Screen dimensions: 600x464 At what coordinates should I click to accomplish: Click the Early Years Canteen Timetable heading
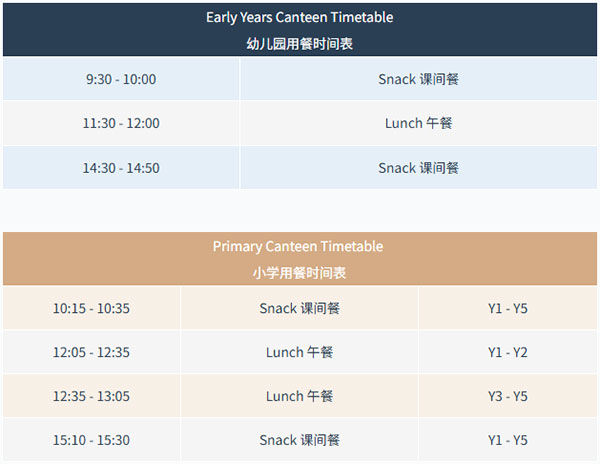pos(299,17)
